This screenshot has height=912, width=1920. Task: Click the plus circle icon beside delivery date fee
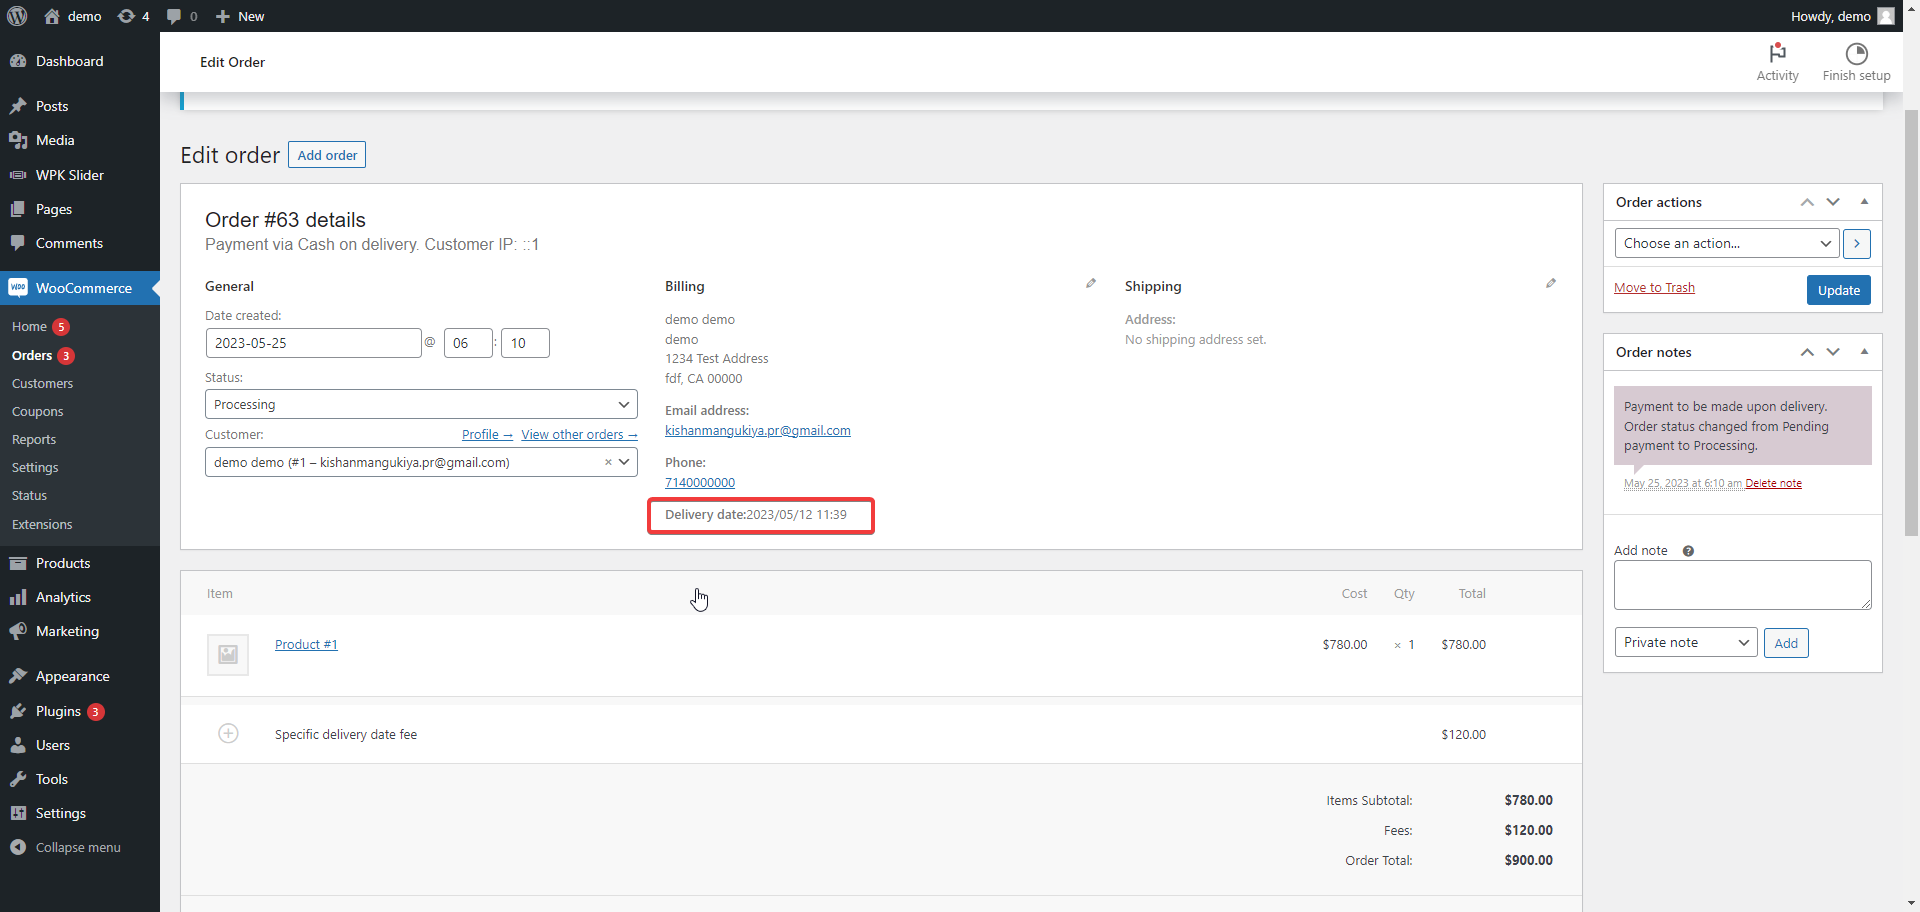[x=228, y=733]
